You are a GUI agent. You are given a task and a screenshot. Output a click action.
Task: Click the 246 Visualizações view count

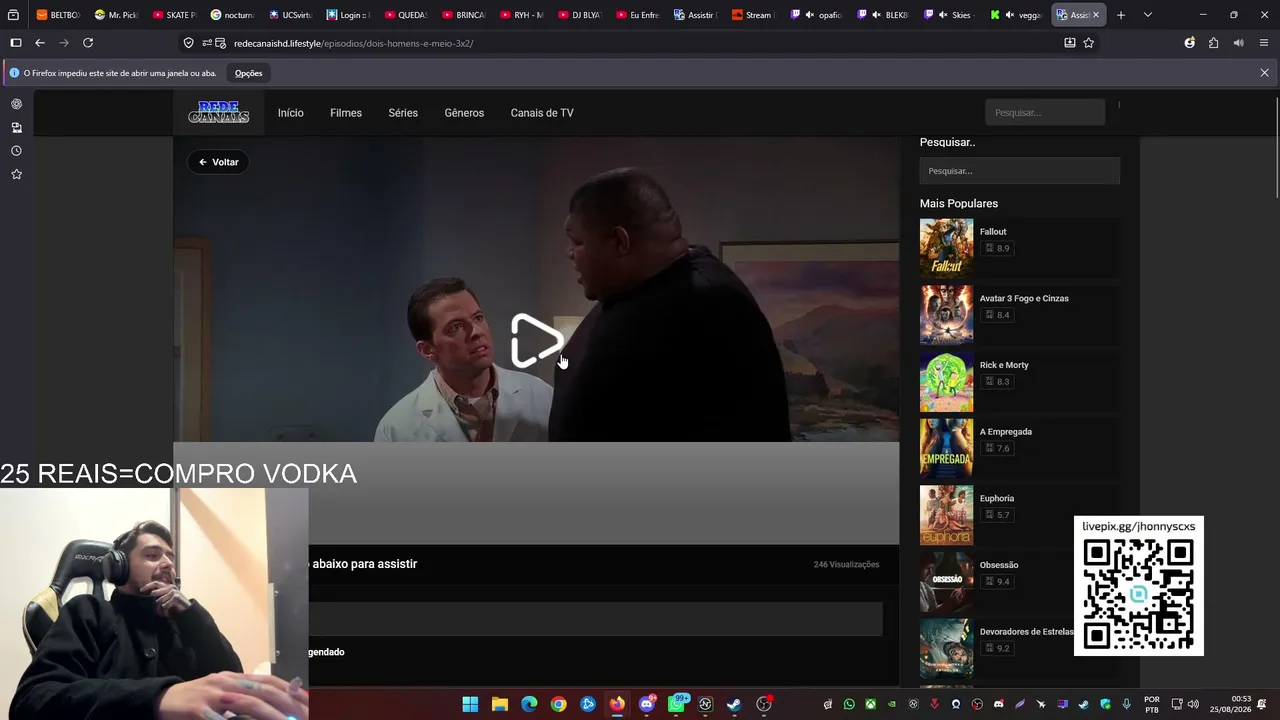pyautogui.click(x=846, y=565)
